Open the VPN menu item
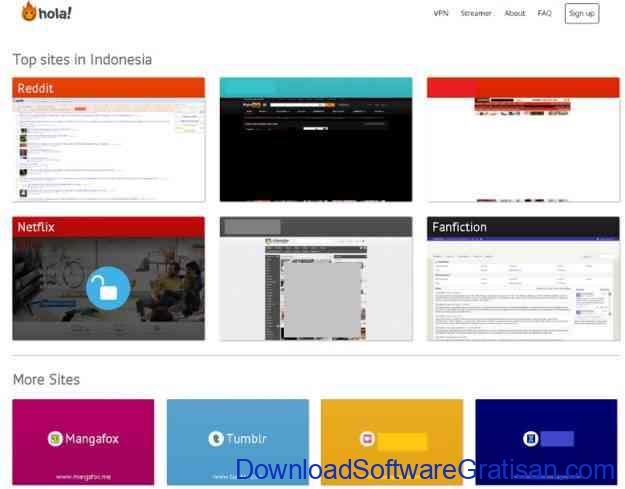 pos(441,13)
